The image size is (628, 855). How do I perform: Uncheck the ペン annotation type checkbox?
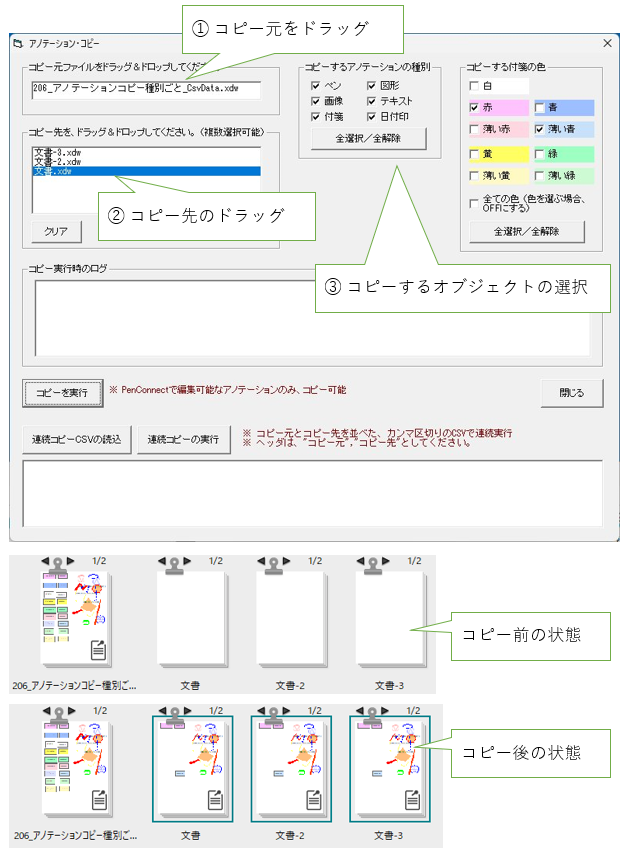coord(316,86)
